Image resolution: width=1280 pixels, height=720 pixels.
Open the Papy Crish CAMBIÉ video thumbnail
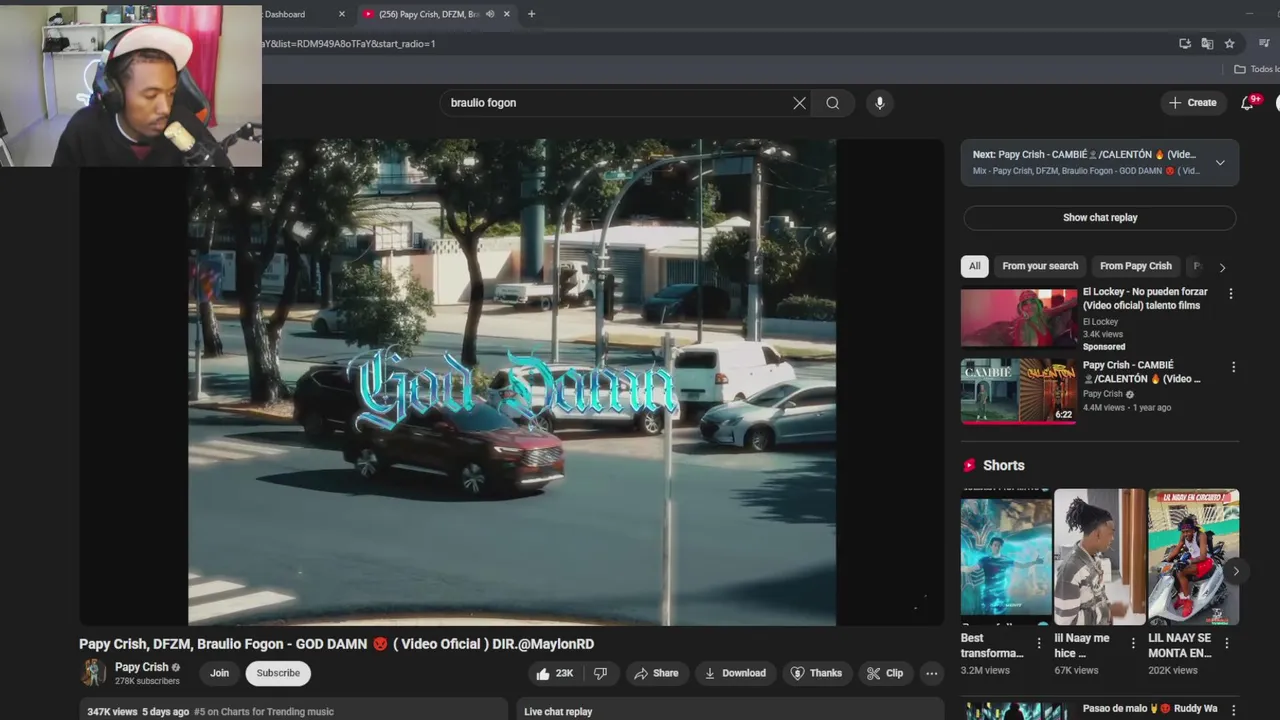click(x=1019, y=391)
